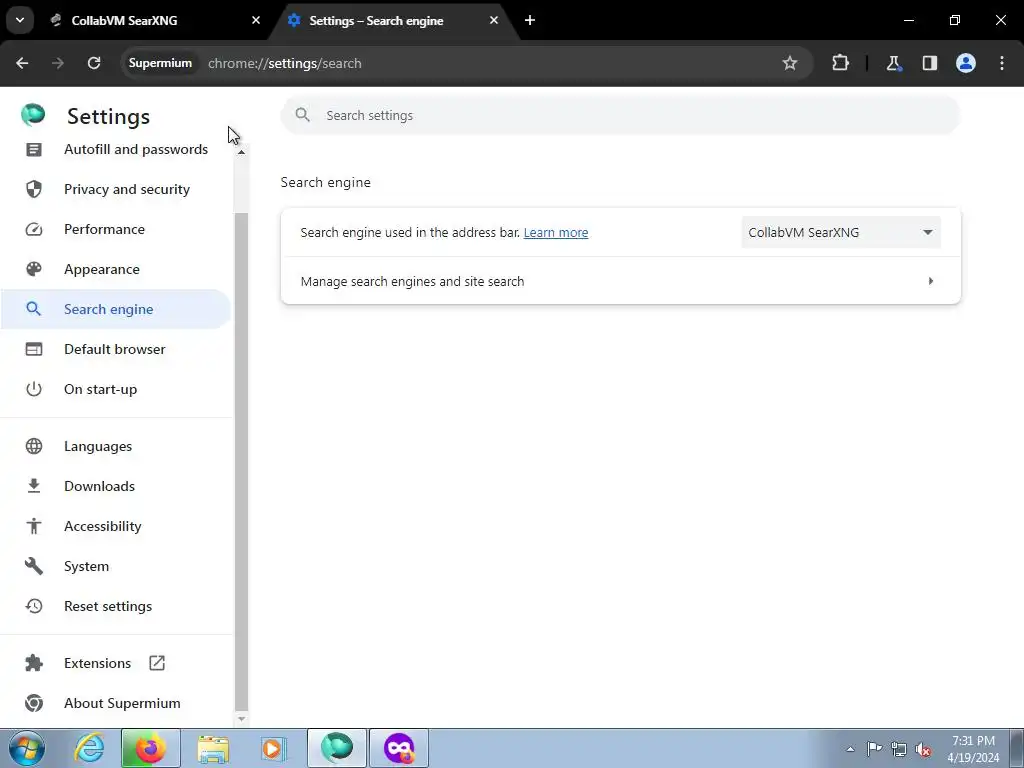Open the Learn more link

(556, 232)
